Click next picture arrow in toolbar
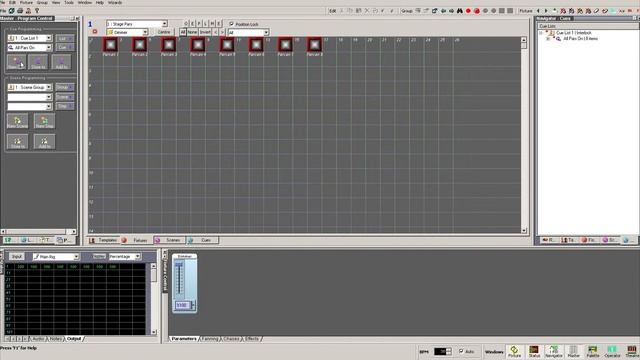This screenshot has height=360, width=640. (546, 11)
